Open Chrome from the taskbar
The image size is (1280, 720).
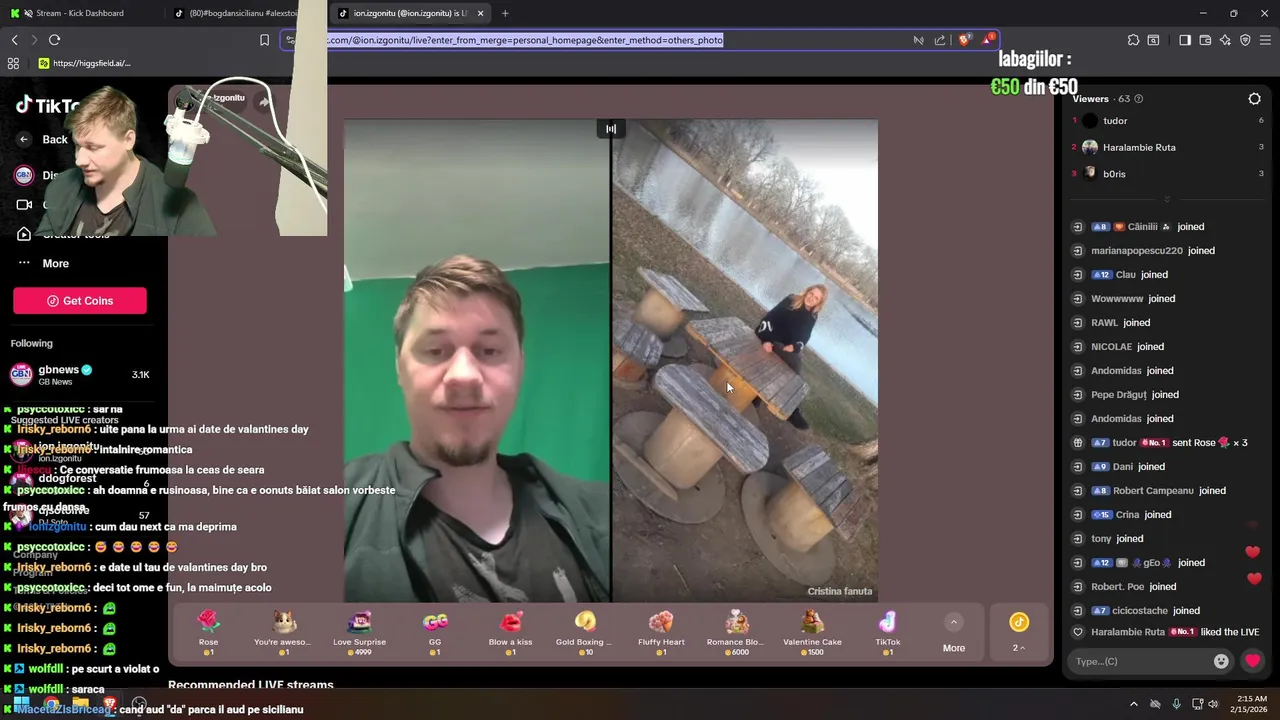[x=51, y=704]
